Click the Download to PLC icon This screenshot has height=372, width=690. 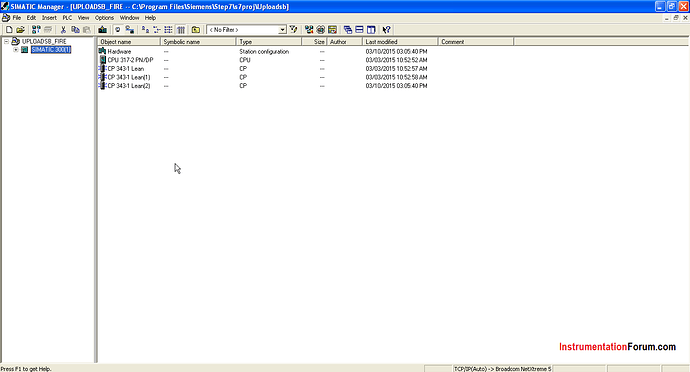[103, 29]
